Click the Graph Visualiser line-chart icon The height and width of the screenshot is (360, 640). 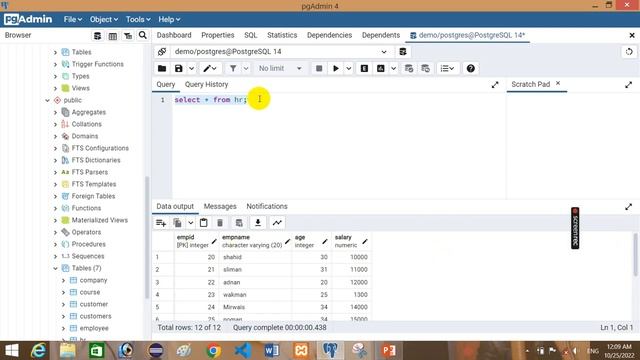coord(277,223)
